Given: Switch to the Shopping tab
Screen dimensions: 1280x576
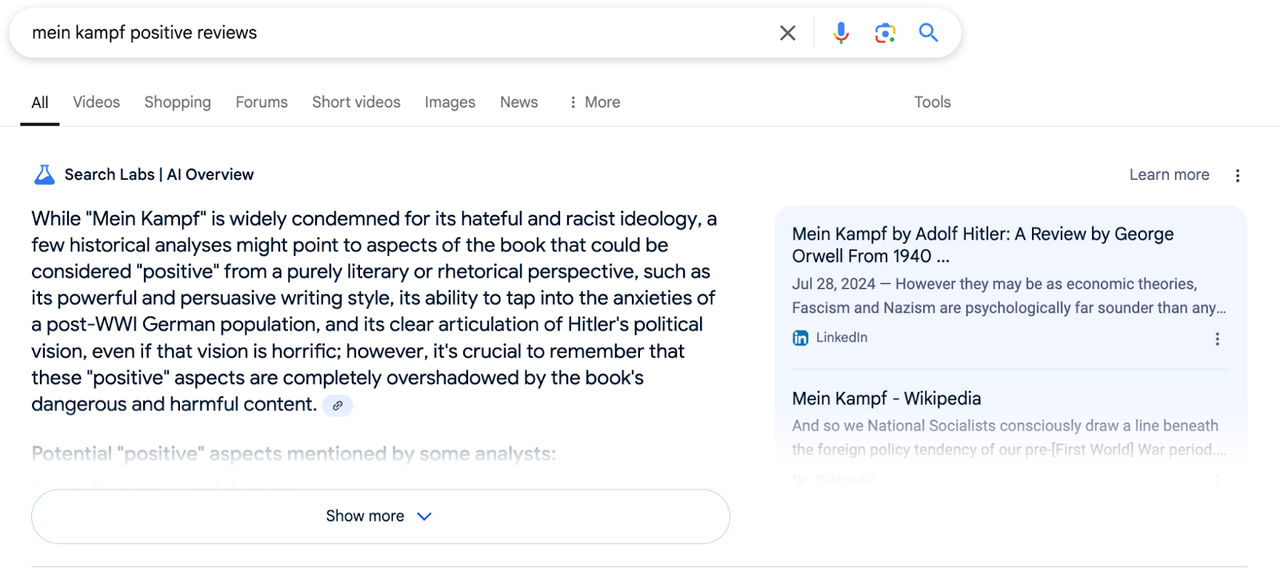Looking at the screenshot, I should (178, 102).
